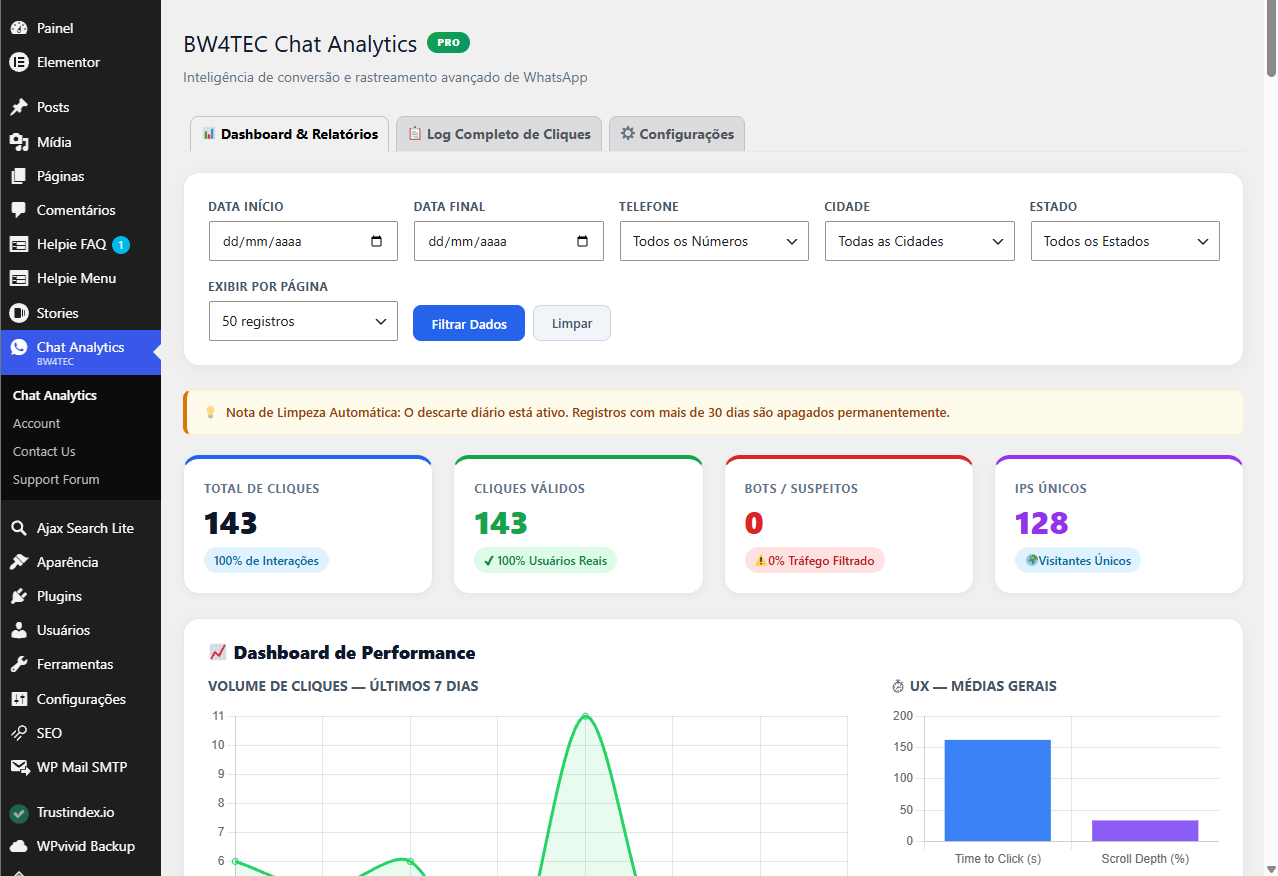Click the SEO icon in sidebar
Screen dimensions: 1278x876
(x=19, y=733)
